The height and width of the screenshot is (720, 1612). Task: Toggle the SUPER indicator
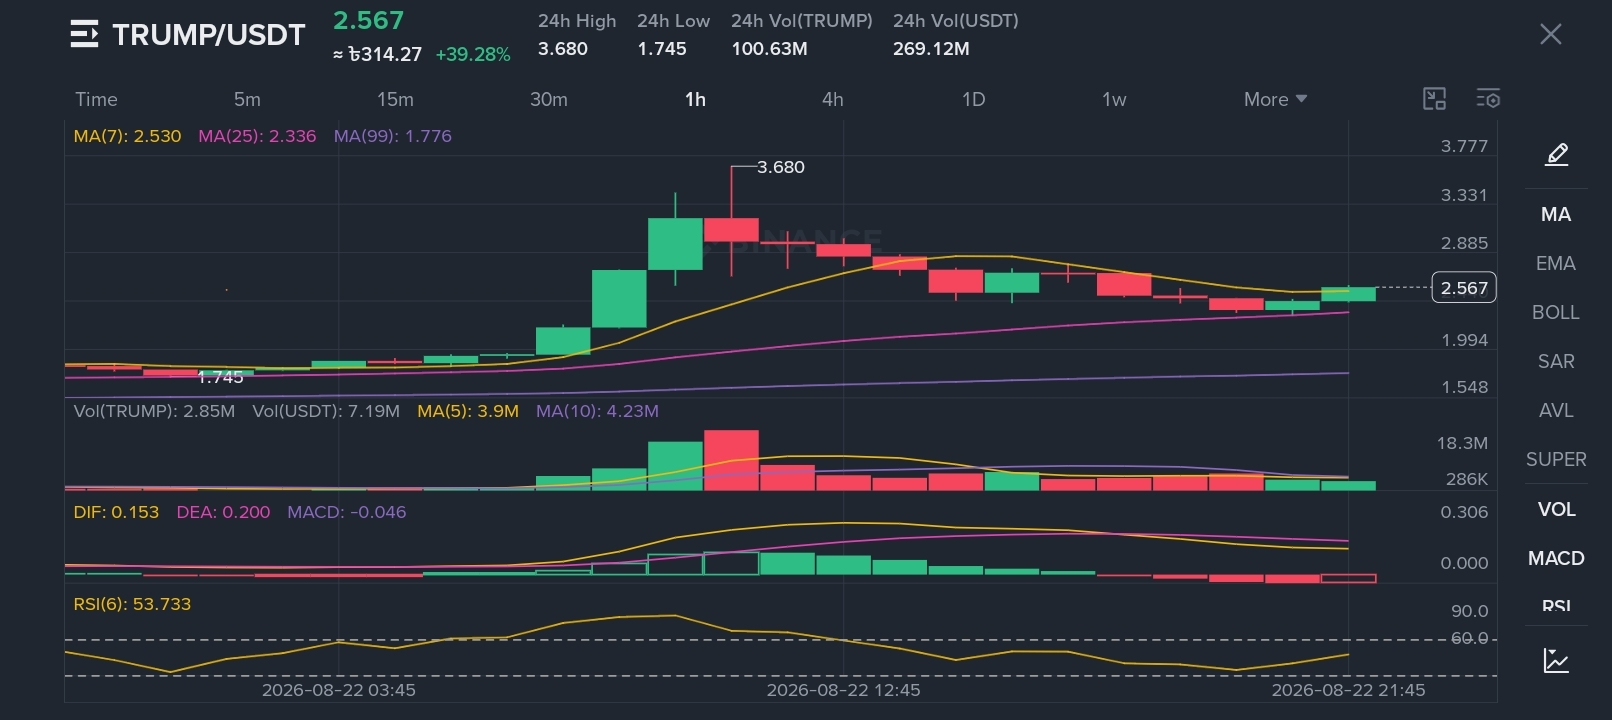coord(1556,459)
